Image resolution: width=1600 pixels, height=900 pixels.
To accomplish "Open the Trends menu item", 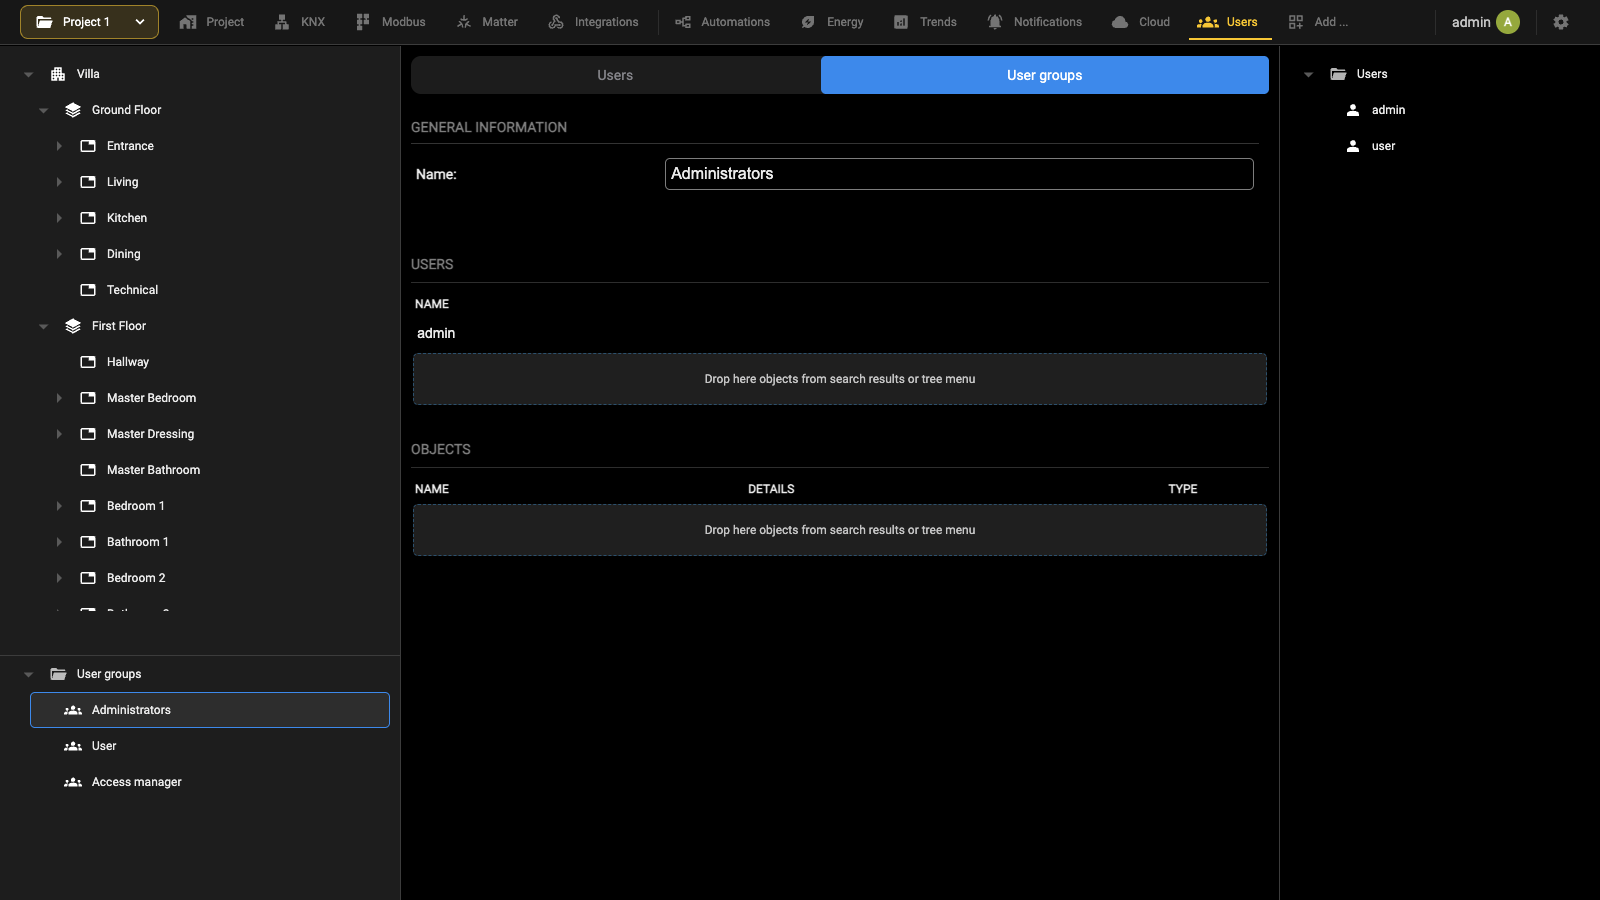I will click(x=925, y=22).
